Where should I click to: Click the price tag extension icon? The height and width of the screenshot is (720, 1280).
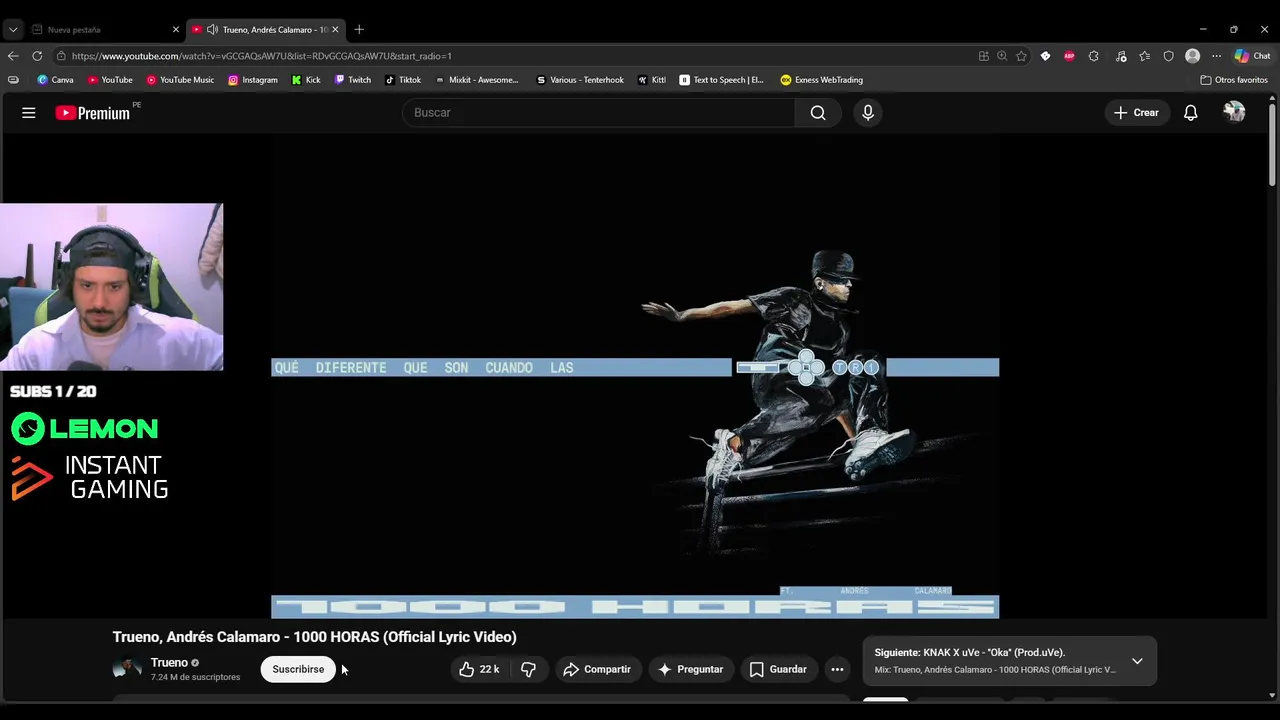(x=1045, y=56)
